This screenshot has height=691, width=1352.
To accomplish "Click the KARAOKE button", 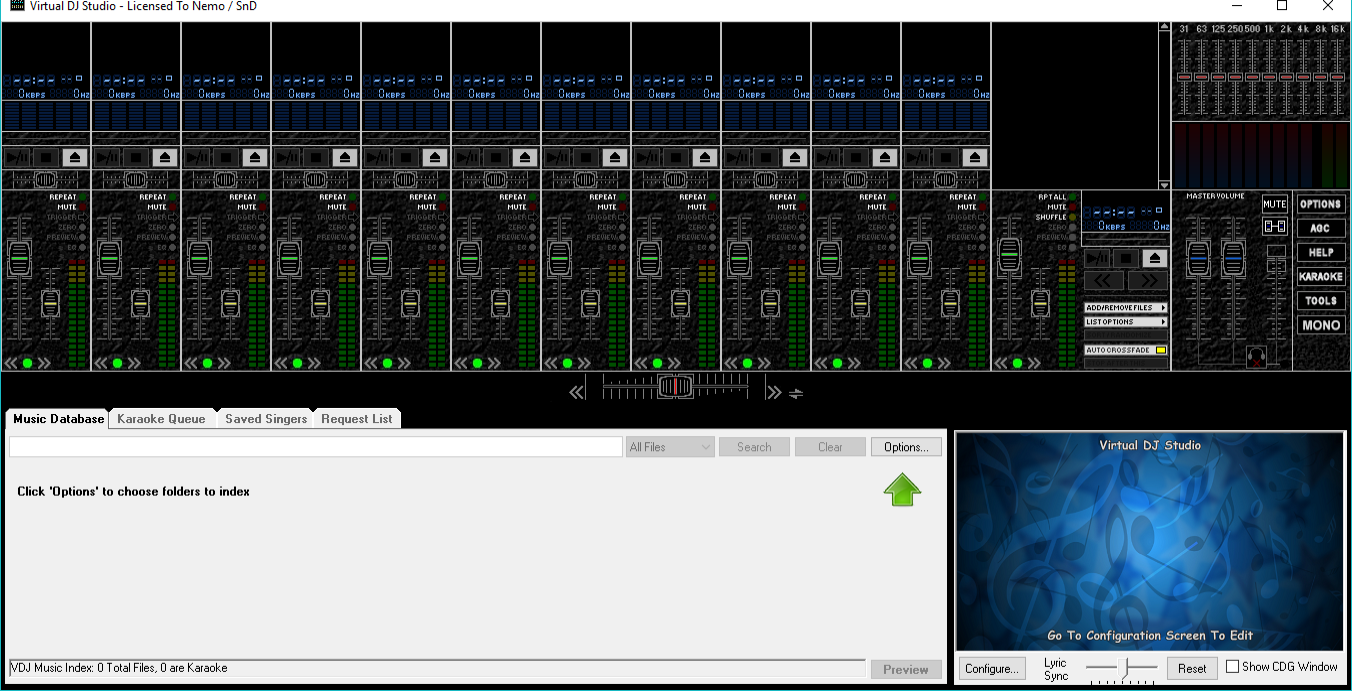I will point(1321,276).
